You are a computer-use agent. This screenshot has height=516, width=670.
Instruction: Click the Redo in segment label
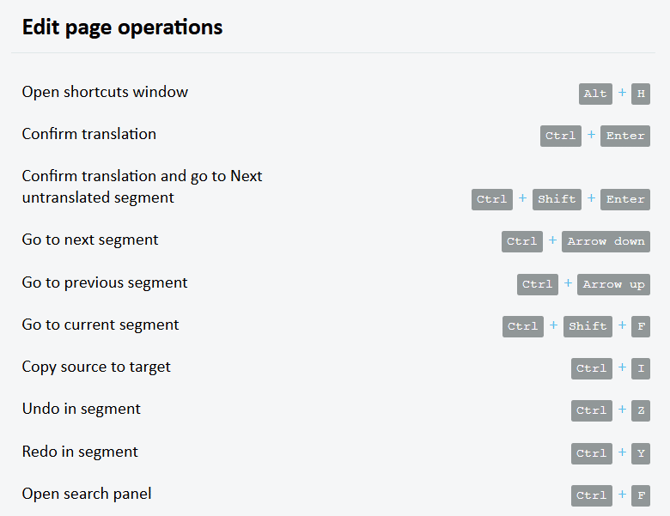pyautogui.click(x=80, y=452)
